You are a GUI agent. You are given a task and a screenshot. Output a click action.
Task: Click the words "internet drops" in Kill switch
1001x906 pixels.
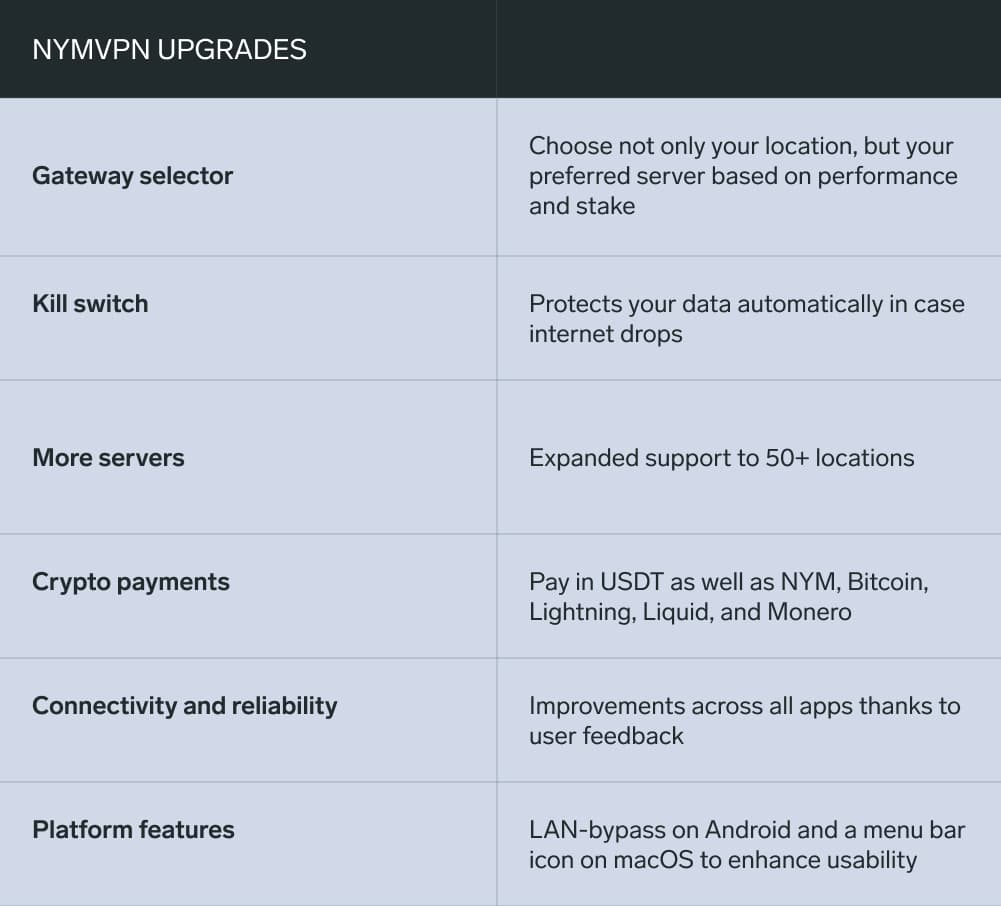click(x=605, y=334)
